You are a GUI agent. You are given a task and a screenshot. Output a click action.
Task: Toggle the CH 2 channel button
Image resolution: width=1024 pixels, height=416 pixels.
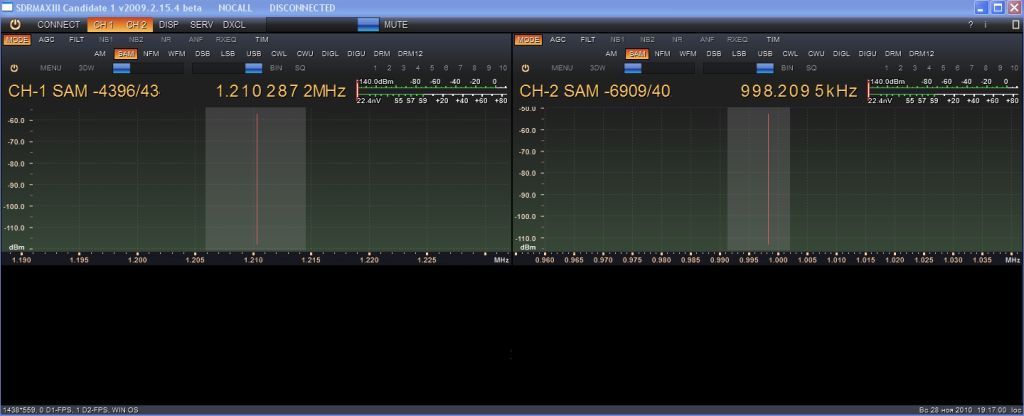(x=136, y=24)
